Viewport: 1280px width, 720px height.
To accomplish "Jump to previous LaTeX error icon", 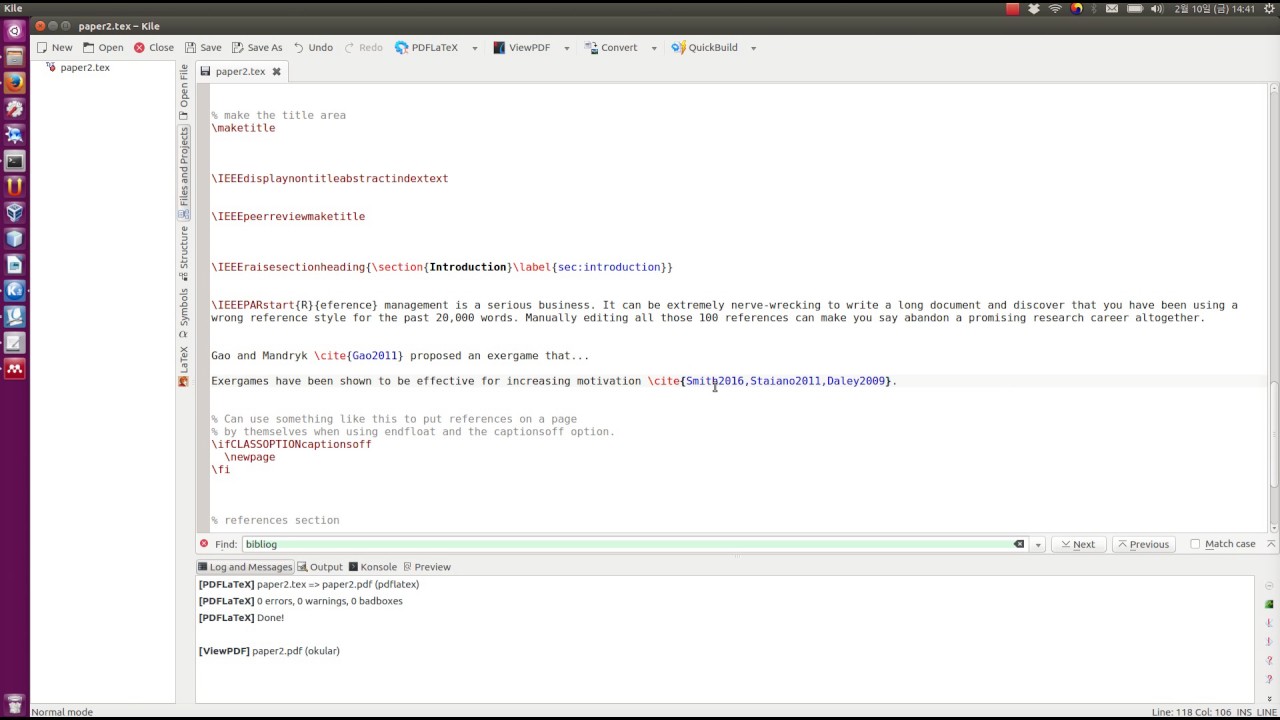I will 1269,623.
